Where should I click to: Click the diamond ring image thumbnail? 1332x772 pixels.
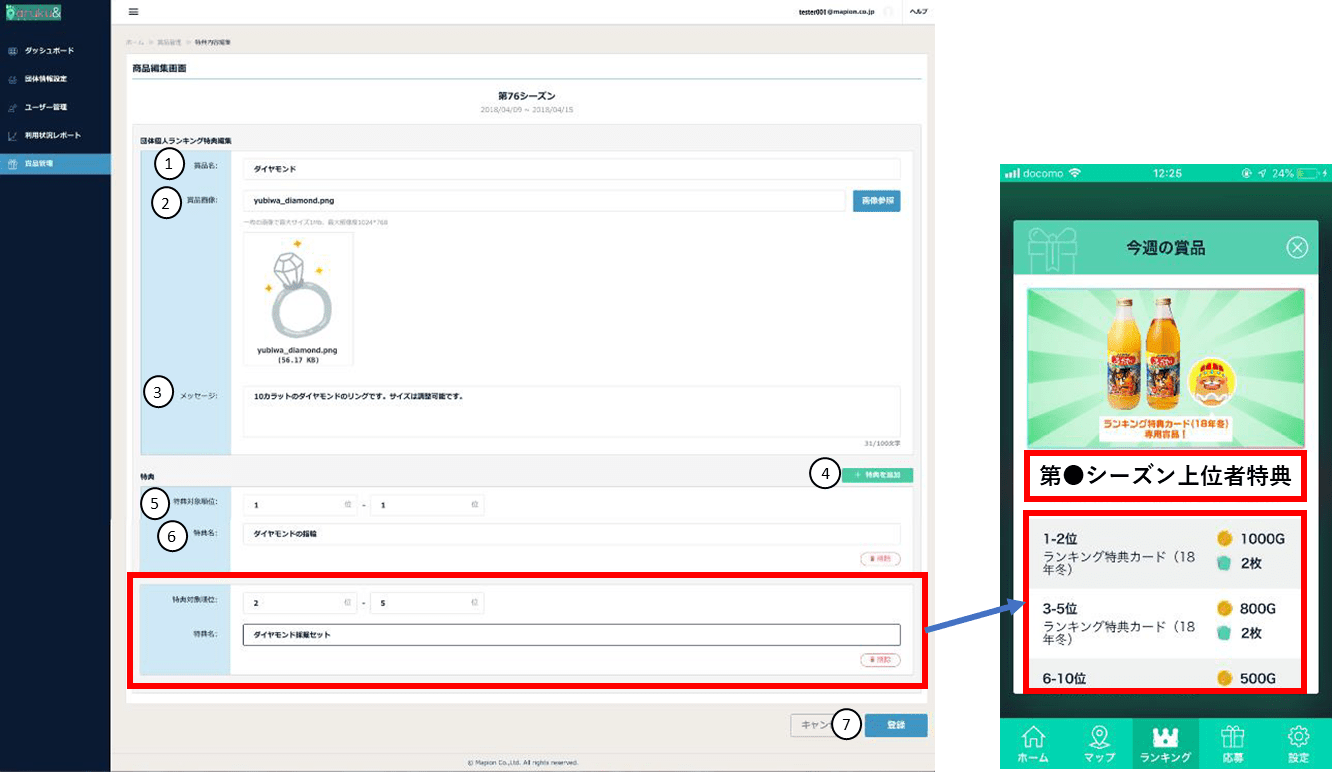298,291
